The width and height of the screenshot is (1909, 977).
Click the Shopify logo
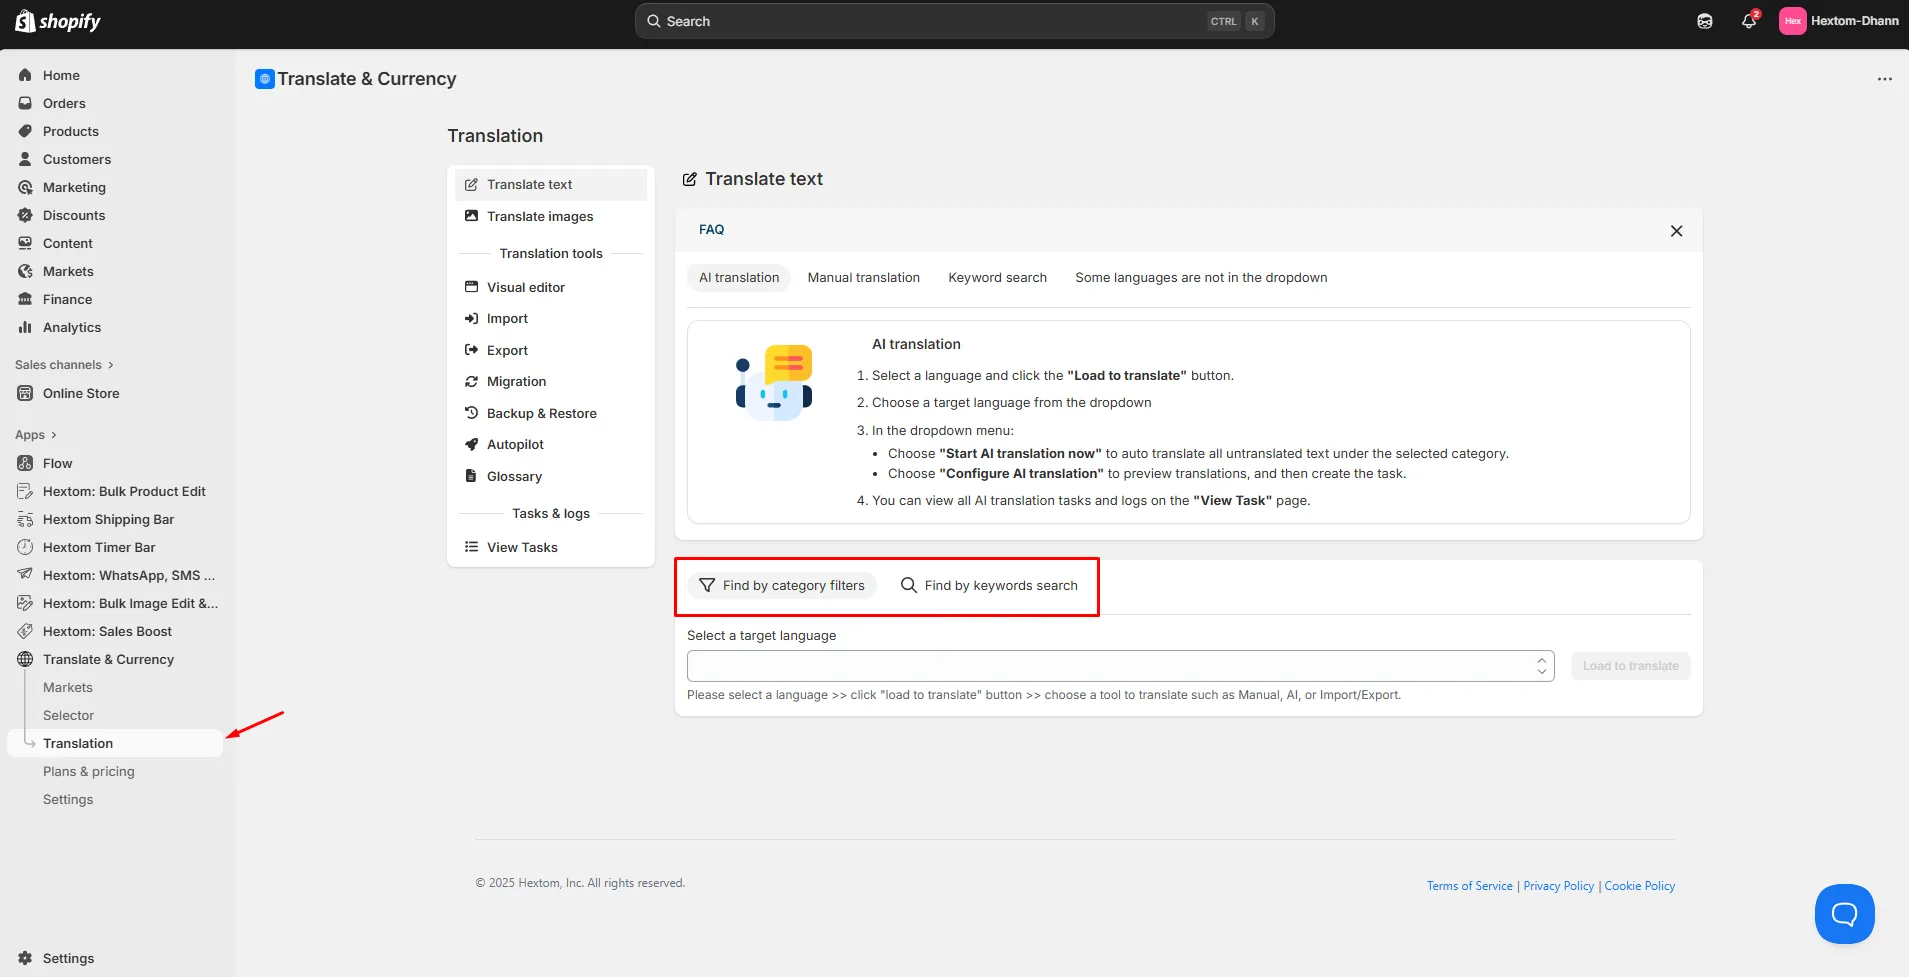pyautogui.click(x=58, y=21)
